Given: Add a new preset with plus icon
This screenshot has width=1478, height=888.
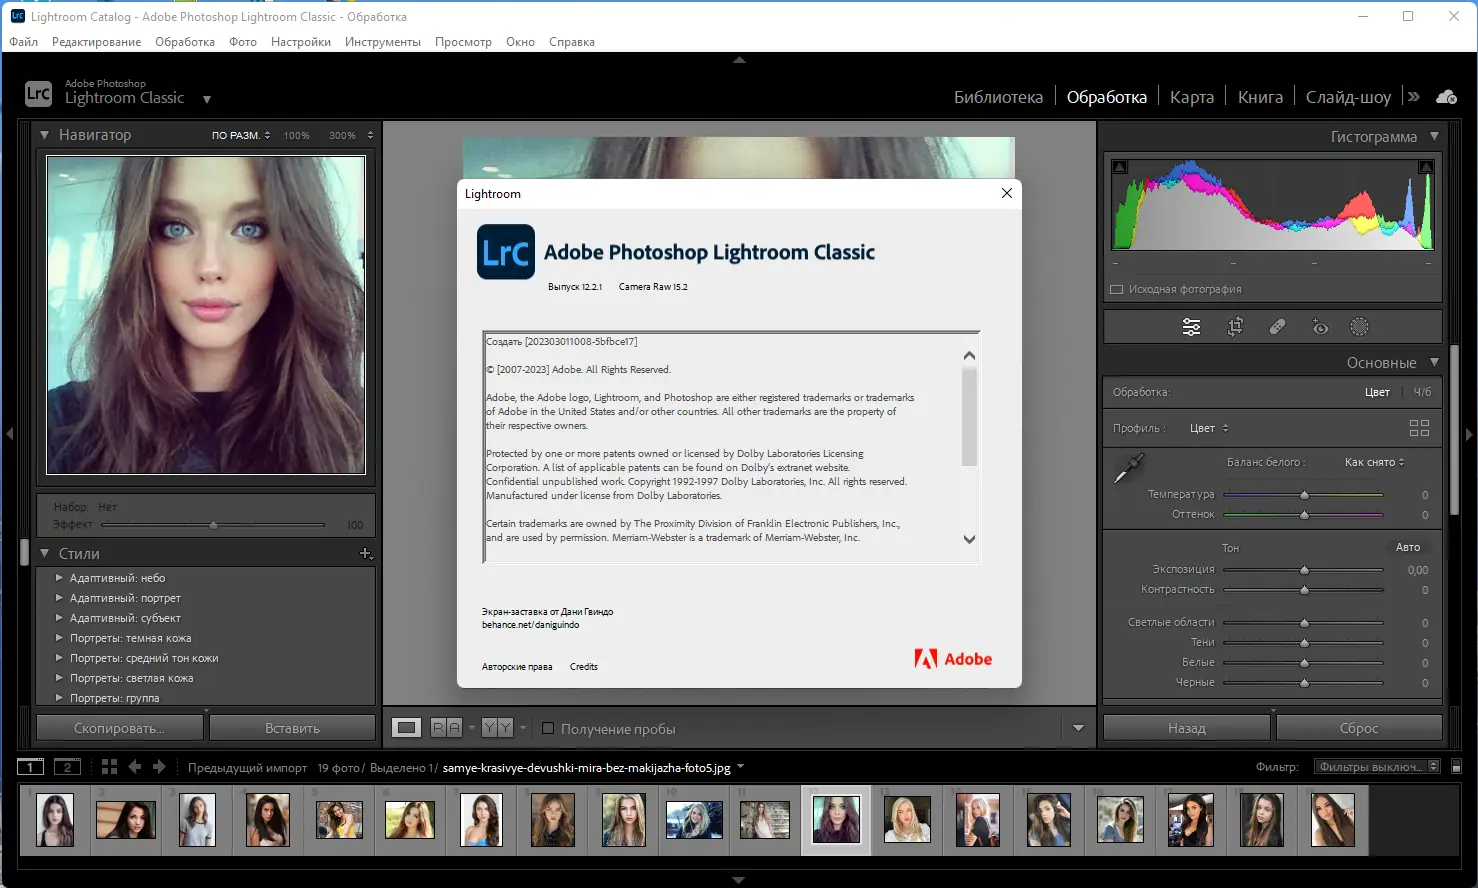Looking at the screenshot, I should tap(365, 553).
